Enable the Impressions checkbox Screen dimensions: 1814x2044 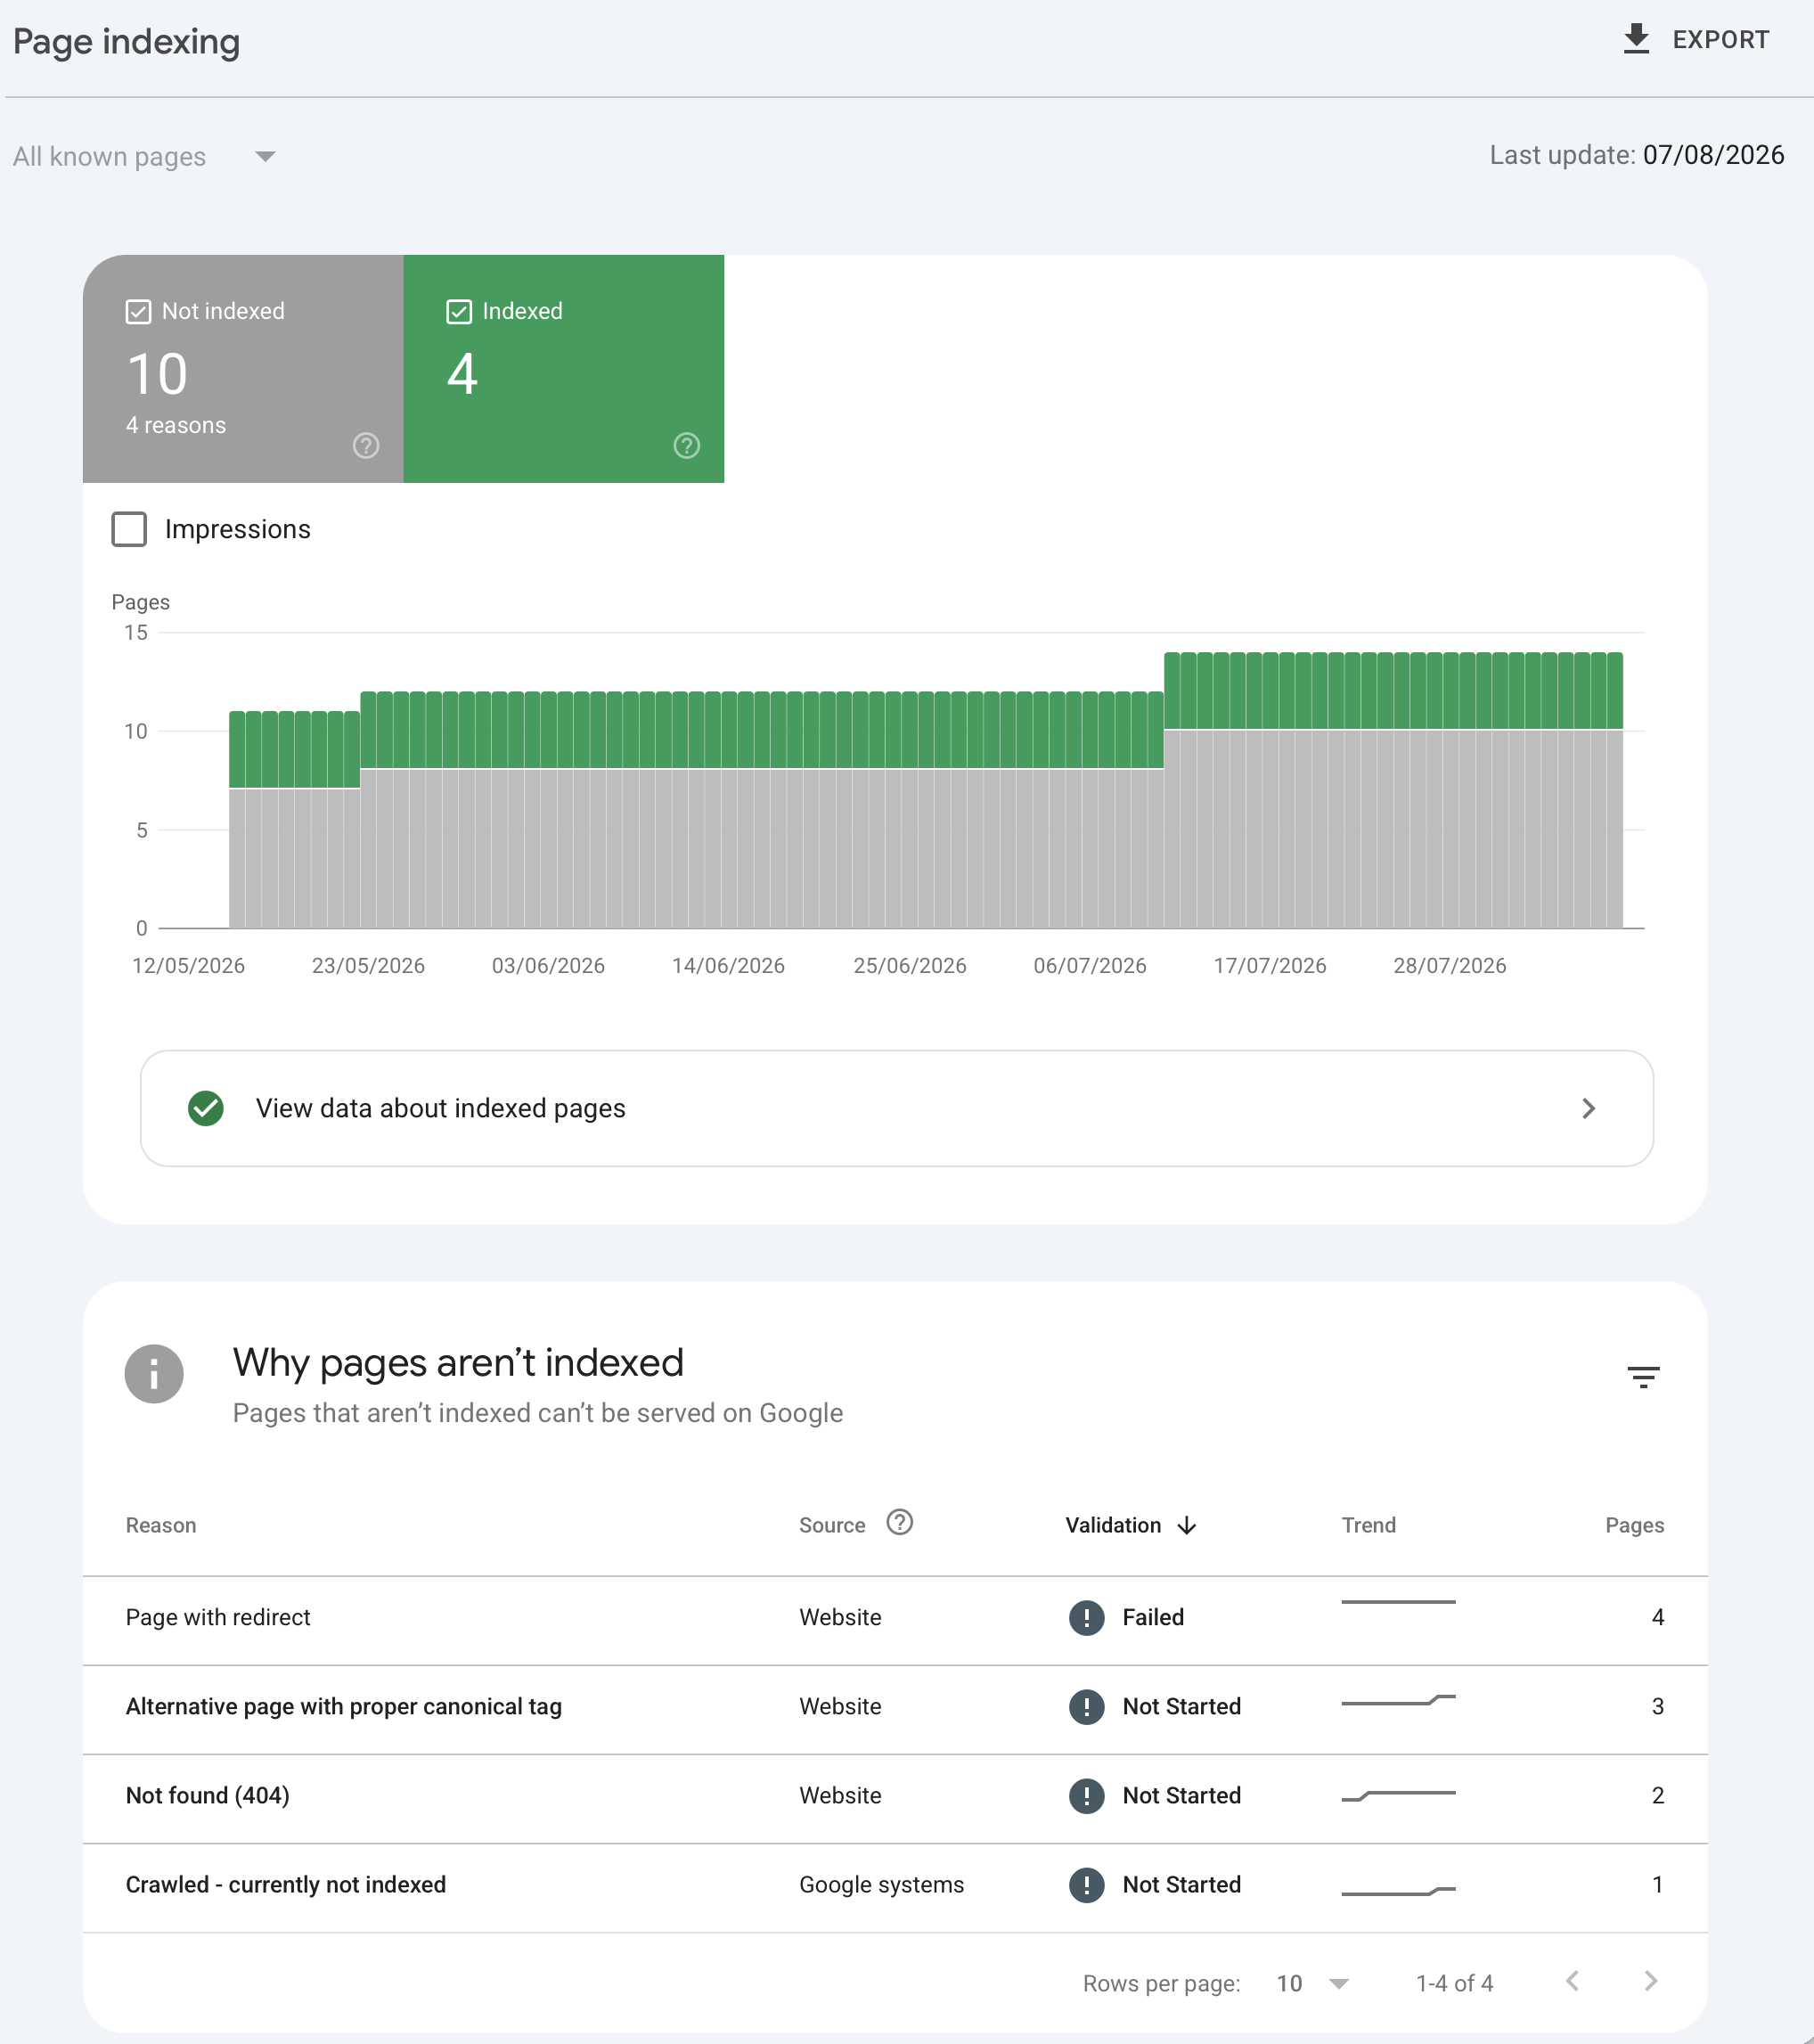(129, 529)
